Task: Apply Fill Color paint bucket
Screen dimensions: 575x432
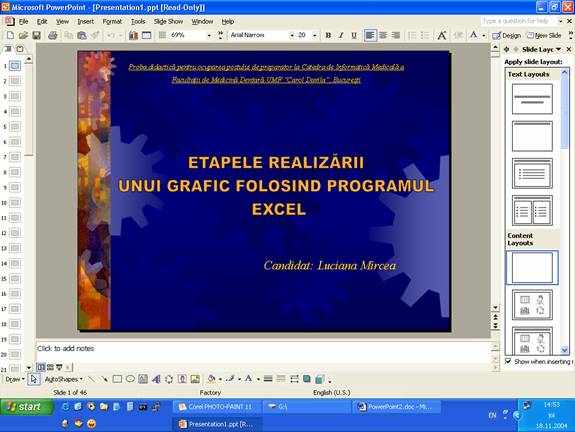Action: (211, 379)
